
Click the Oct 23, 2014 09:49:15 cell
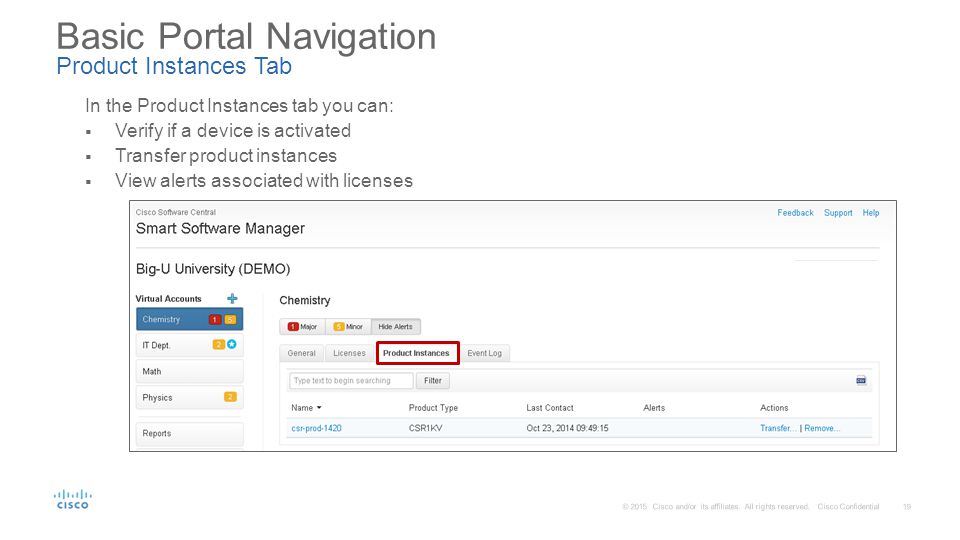568,428
